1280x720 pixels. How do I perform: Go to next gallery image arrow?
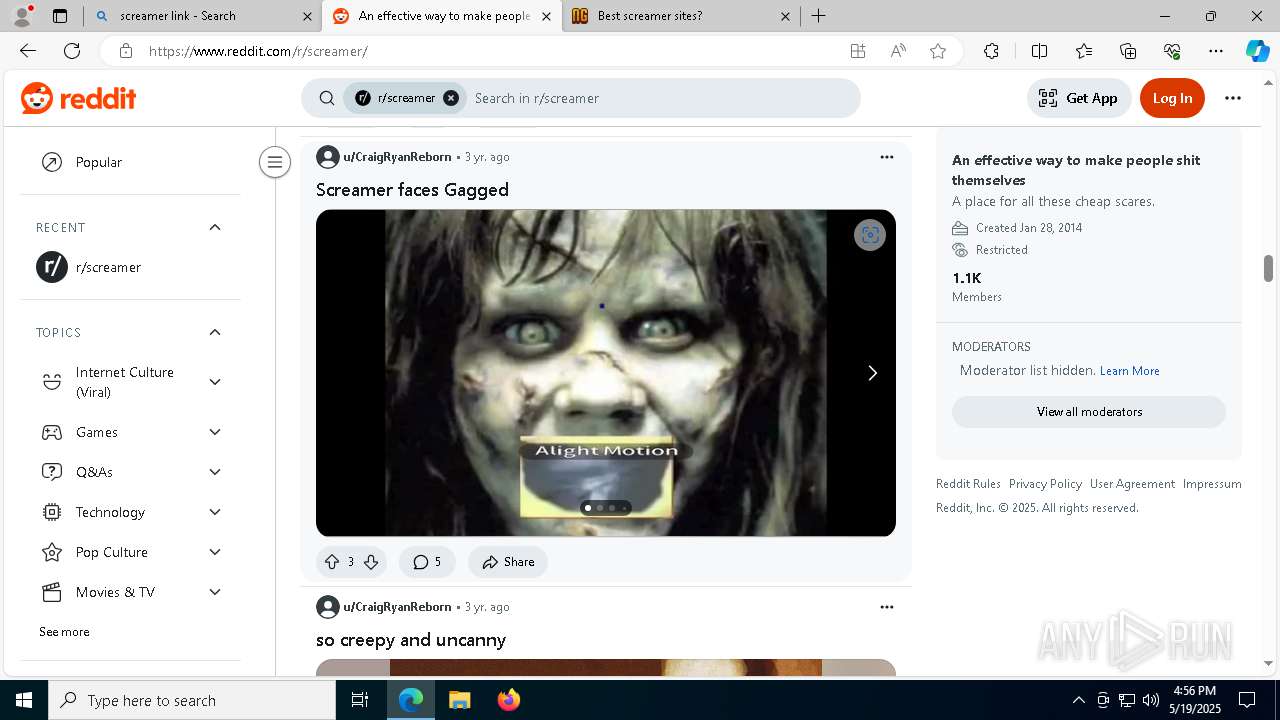click(x=872, y=373)
